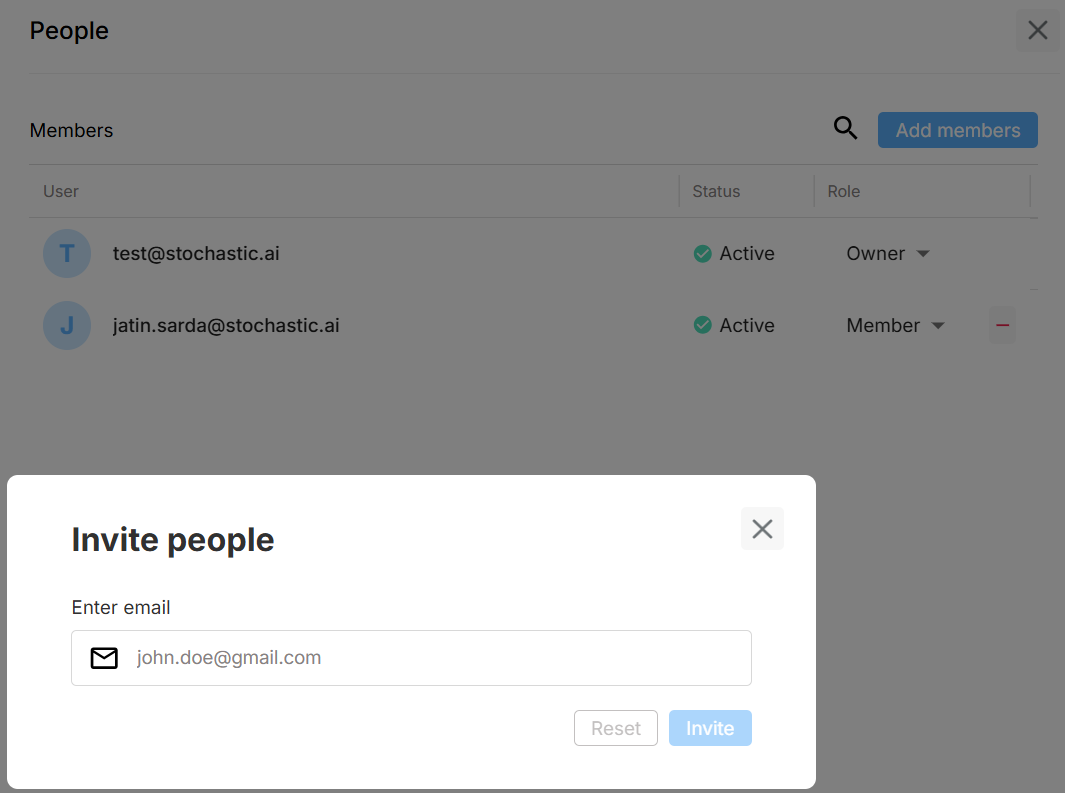Click green Active check icon for test@stochastic.ai
Viewport: 1065px width, 793px height.
(702, 254)
